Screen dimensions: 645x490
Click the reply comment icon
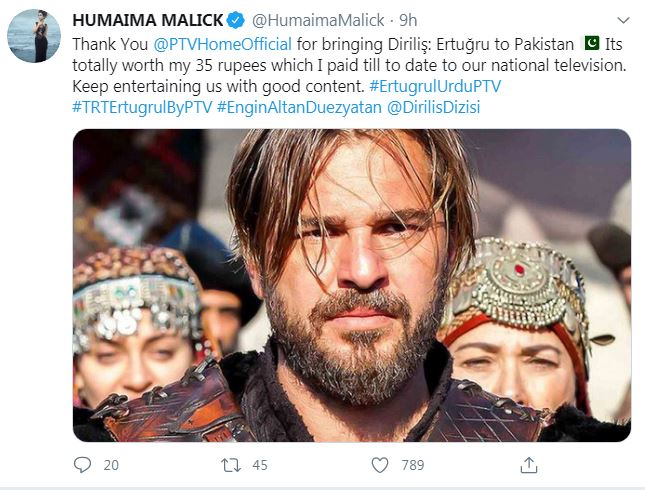coord(82,465)
